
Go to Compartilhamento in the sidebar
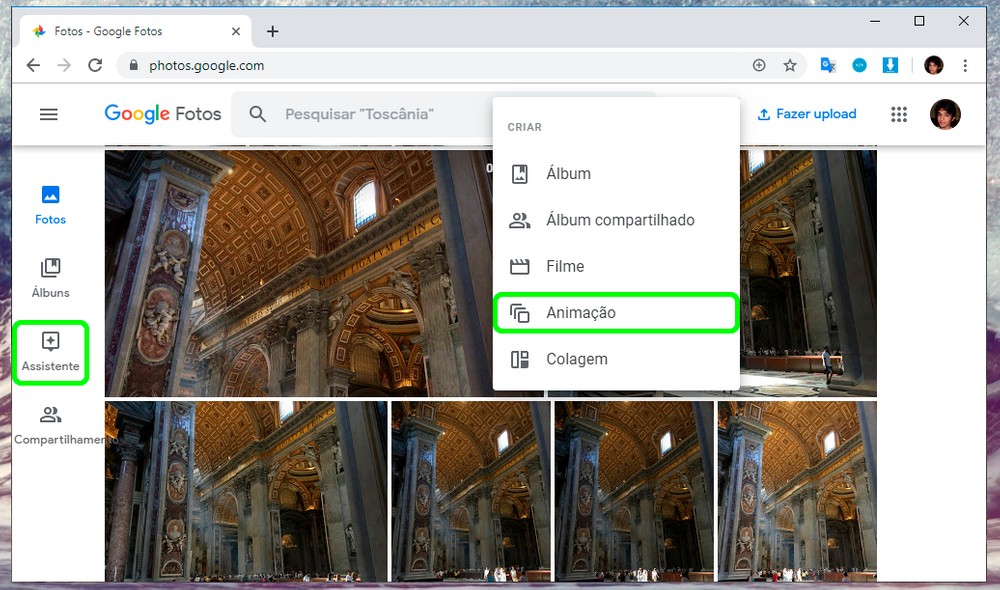click(x=52, y=426)
